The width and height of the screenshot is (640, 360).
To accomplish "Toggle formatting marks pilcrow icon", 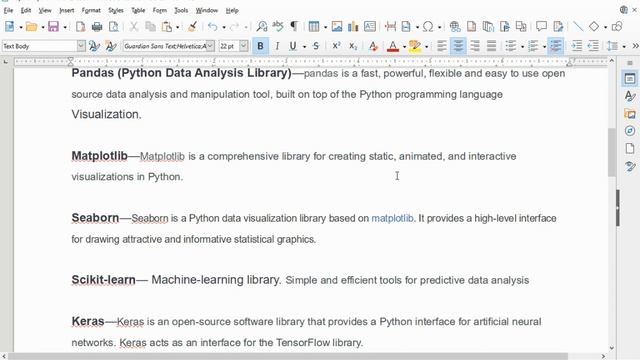I will coord(293,27).
